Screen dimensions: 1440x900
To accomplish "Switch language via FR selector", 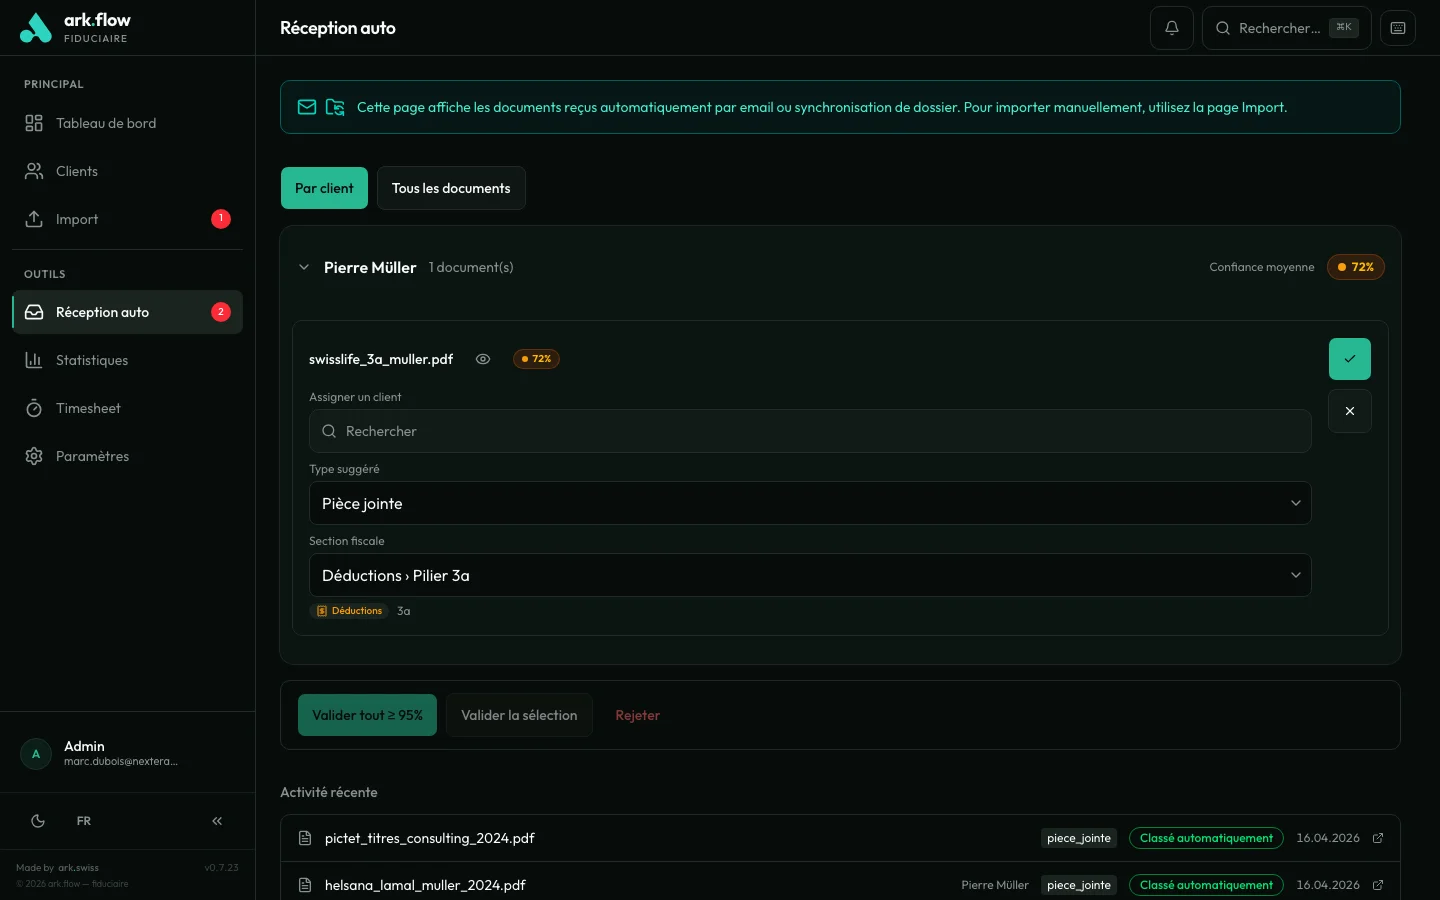I will (x=84, y=821).
